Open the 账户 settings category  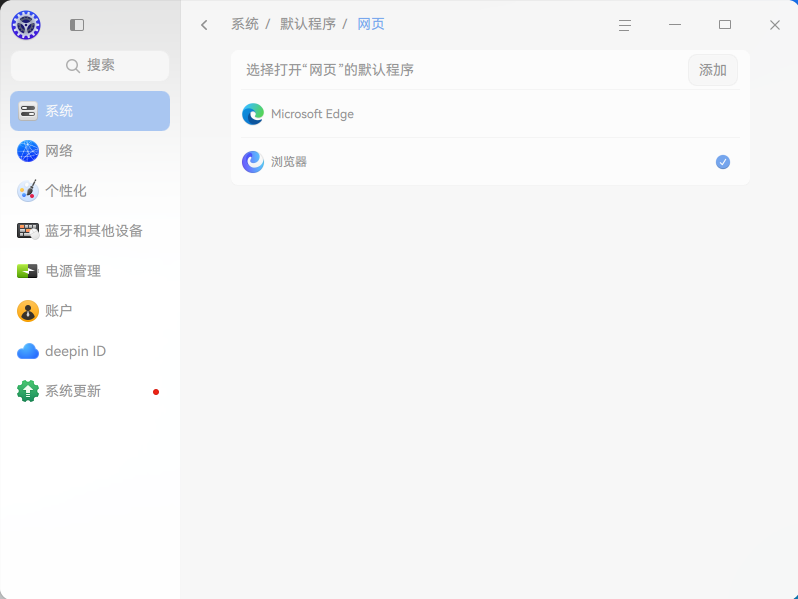coord(90,311)
